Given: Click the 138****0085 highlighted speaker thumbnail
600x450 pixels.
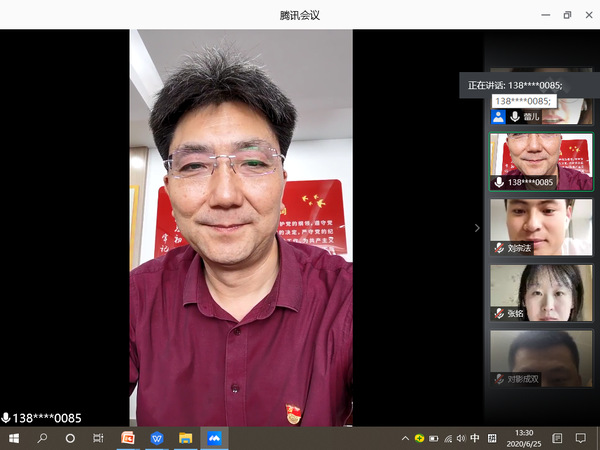Looking at the screenshot, I should (x=541, y=160).
